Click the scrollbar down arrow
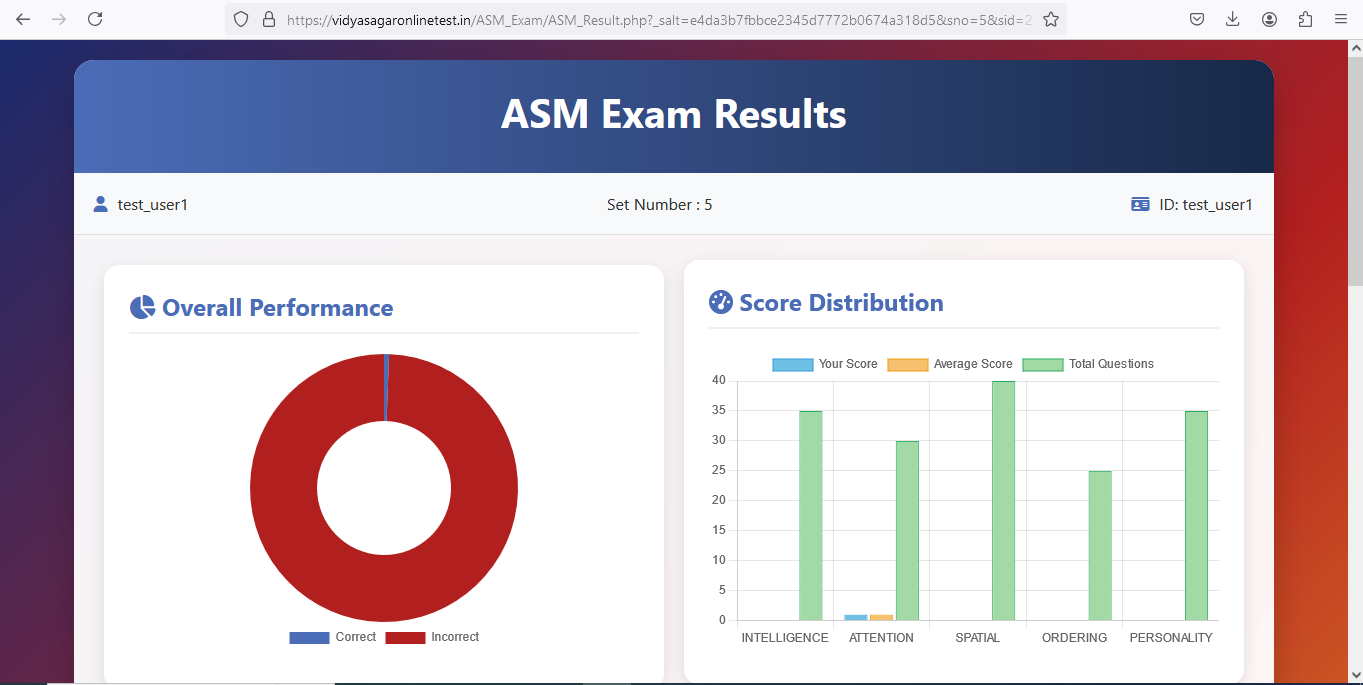The image size is (1363, 685). point(1355,674)
